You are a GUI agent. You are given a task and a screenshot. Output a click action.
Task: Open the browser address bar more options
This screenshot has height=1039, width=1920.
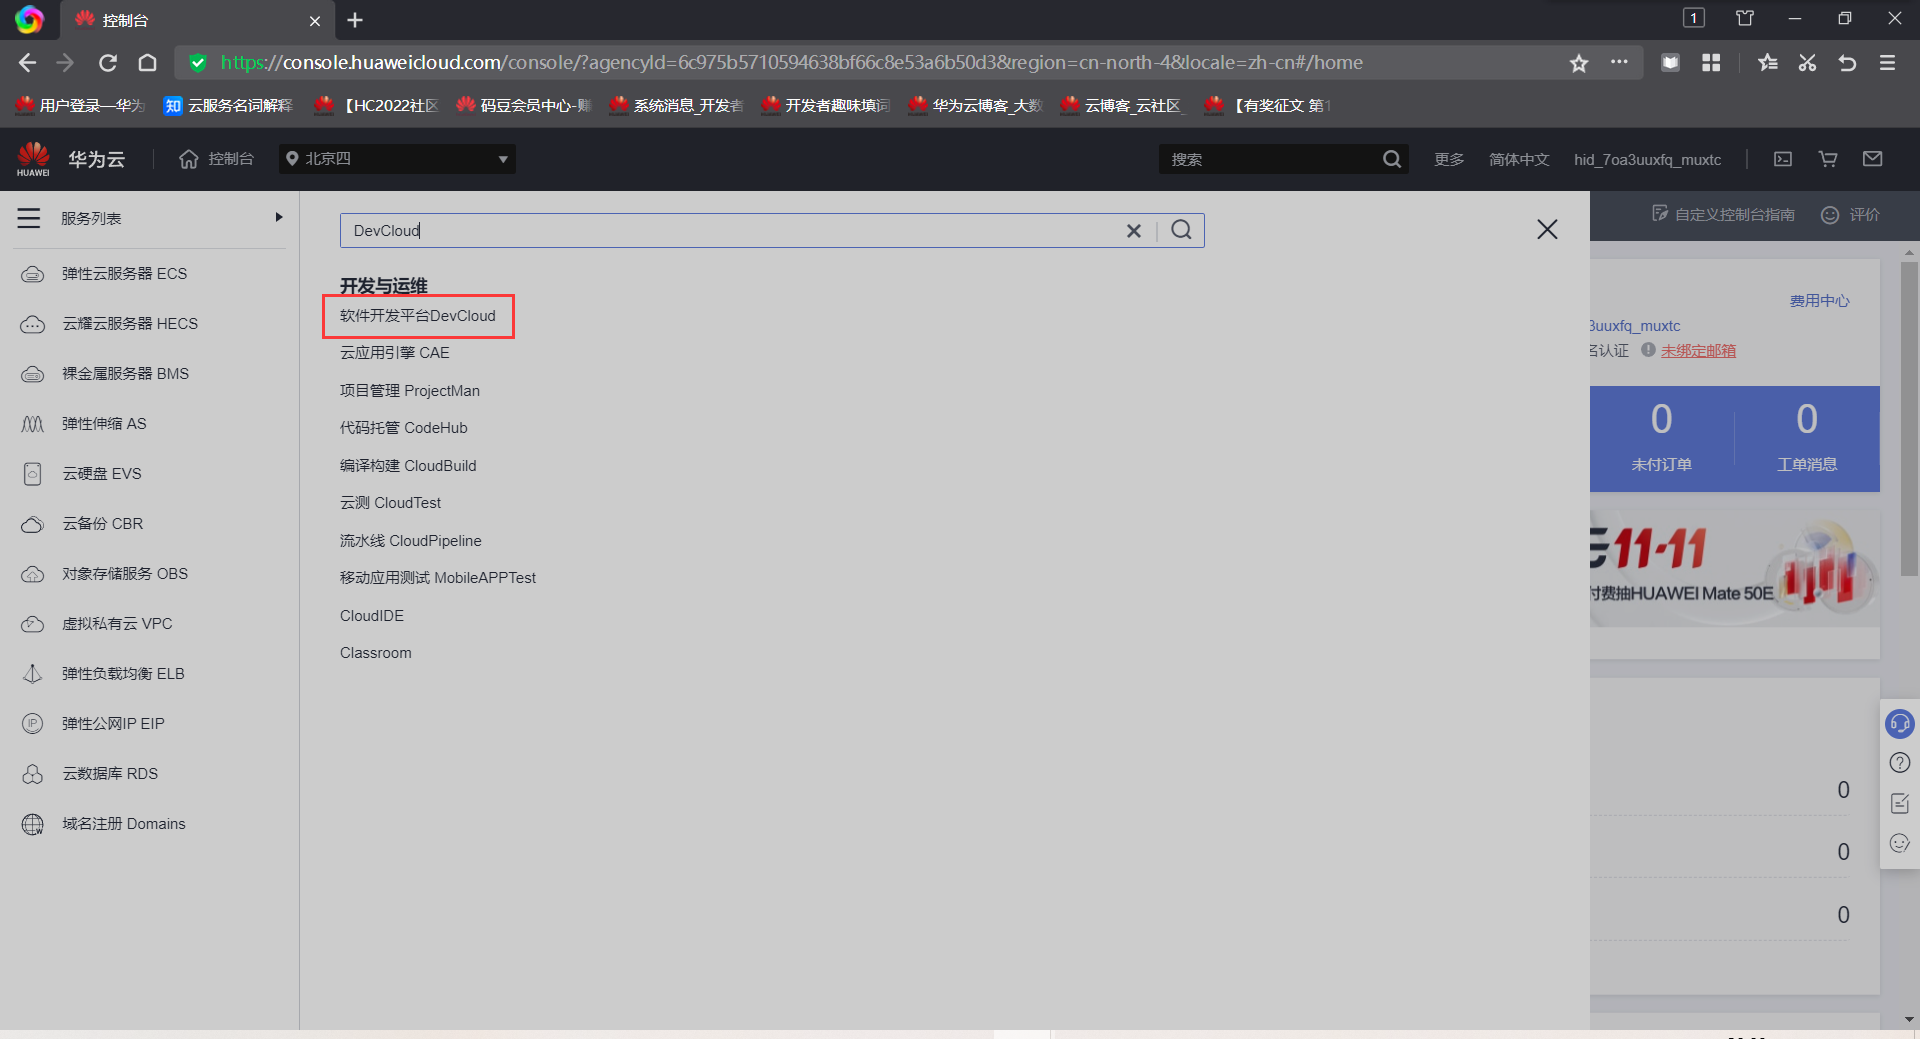coord(1619,62)
